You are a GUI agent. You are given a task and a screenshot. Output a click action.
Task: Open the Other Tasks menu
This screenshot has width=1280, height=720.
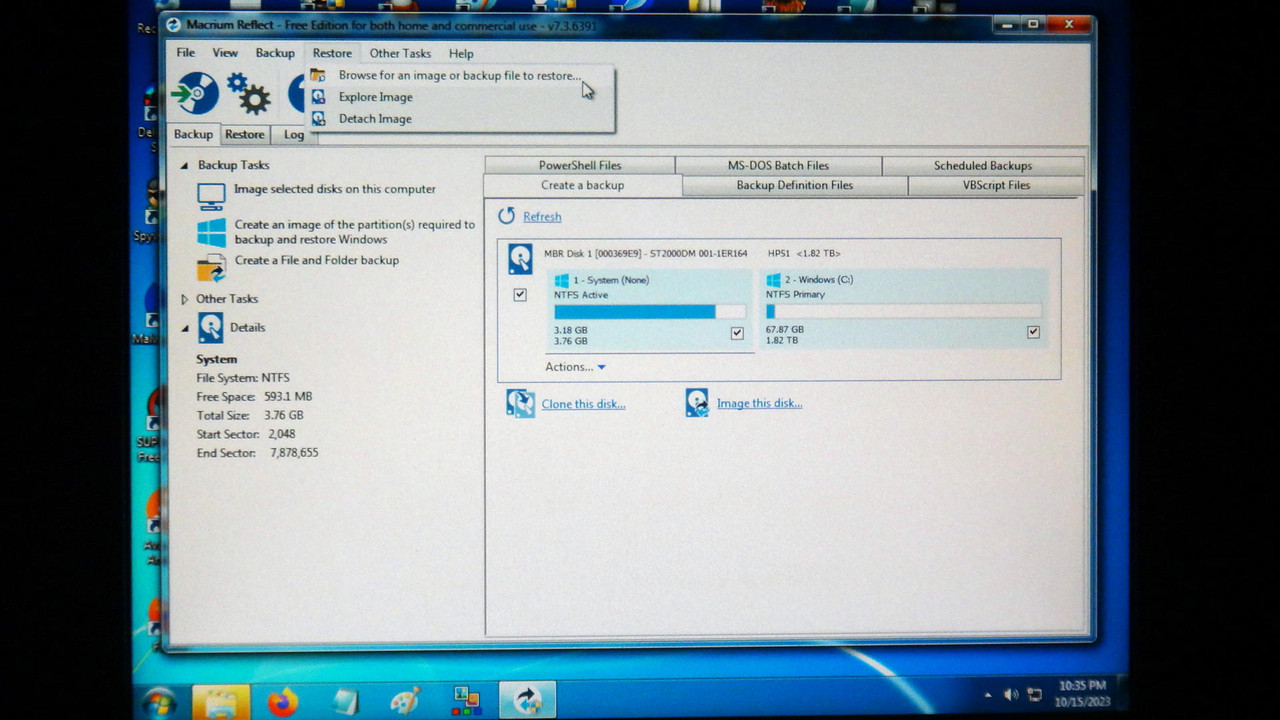(400, 53)
